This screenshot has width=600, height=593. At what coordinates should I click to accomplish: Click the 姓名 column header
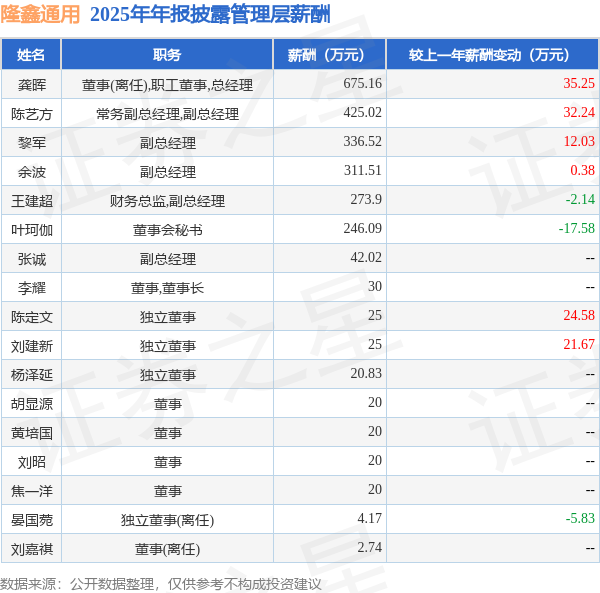(31, 55)
